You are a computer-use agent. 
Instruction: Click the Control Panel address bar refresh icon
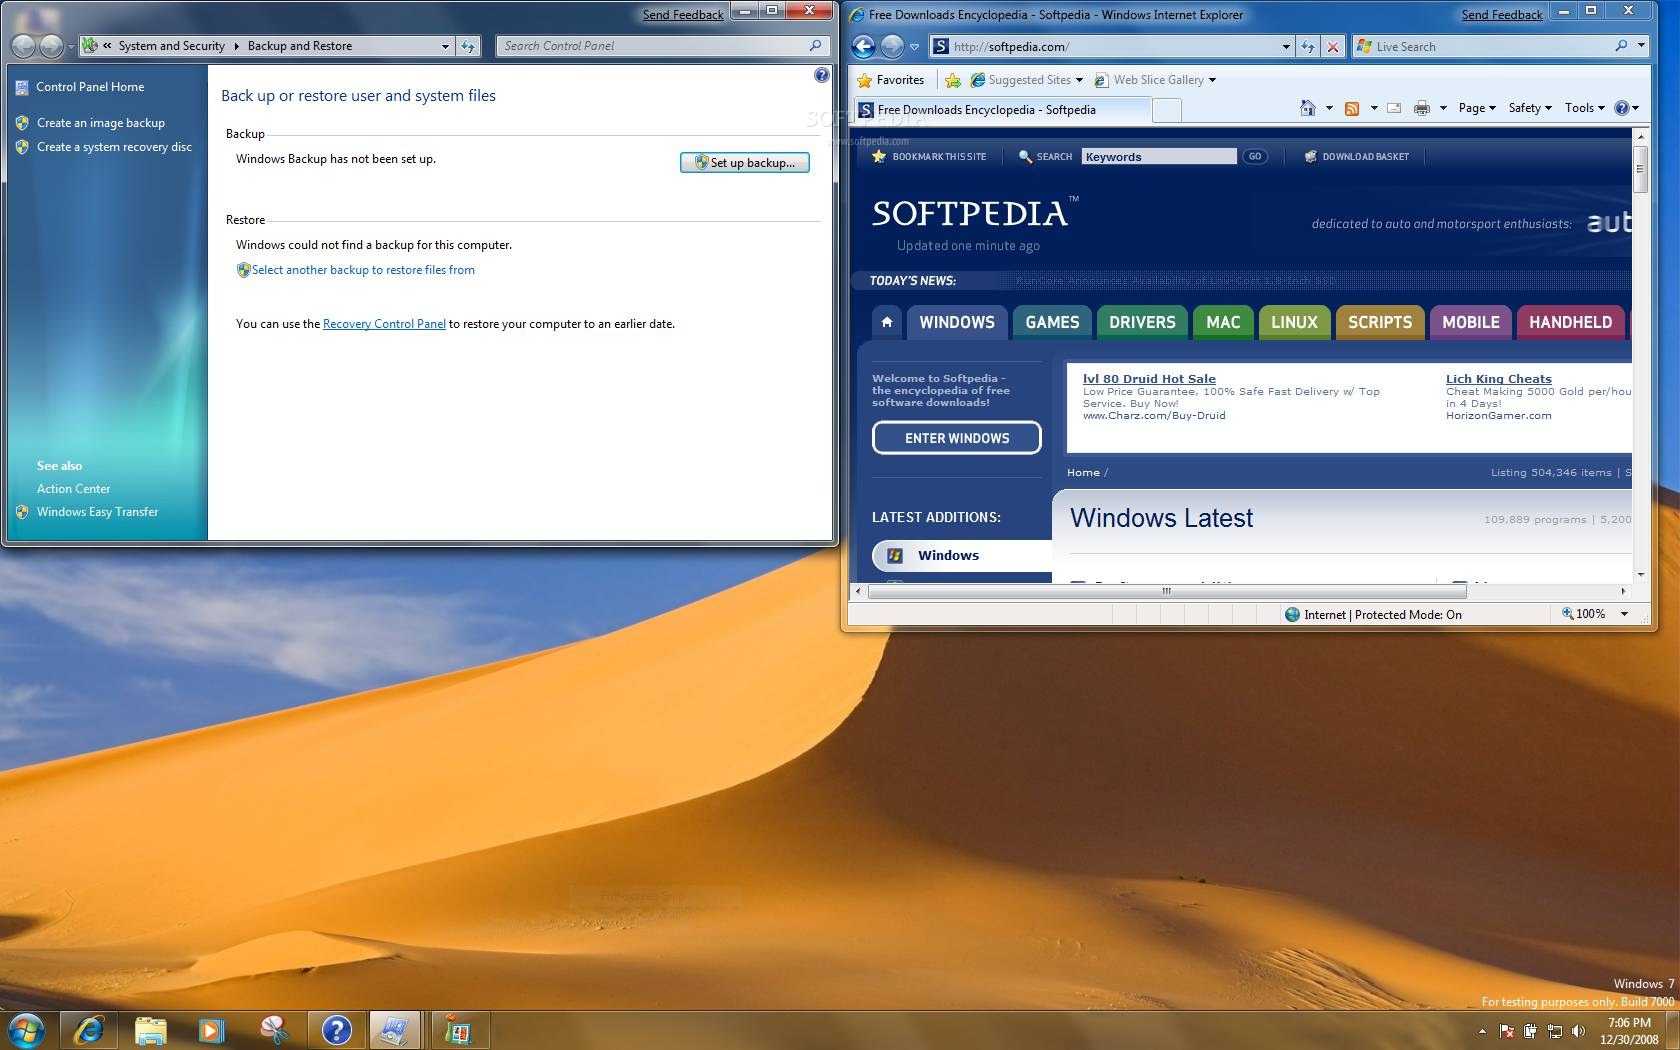(468, 46)
